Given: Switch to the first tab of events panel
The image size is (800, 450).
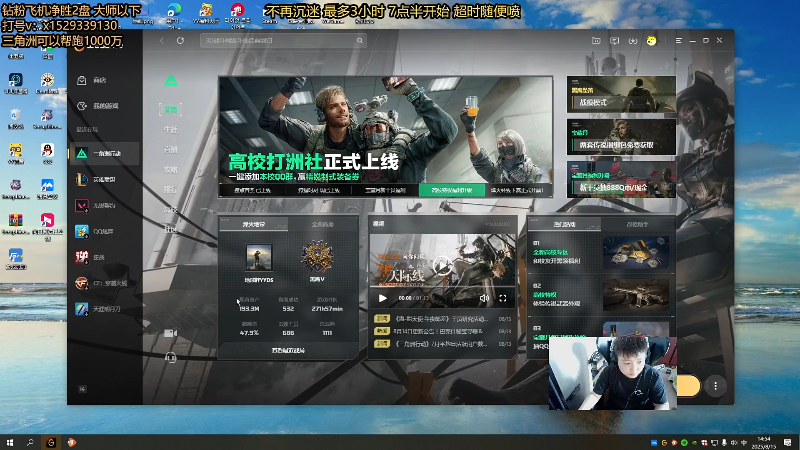Looking at the screenshot, I should point(564,224).
